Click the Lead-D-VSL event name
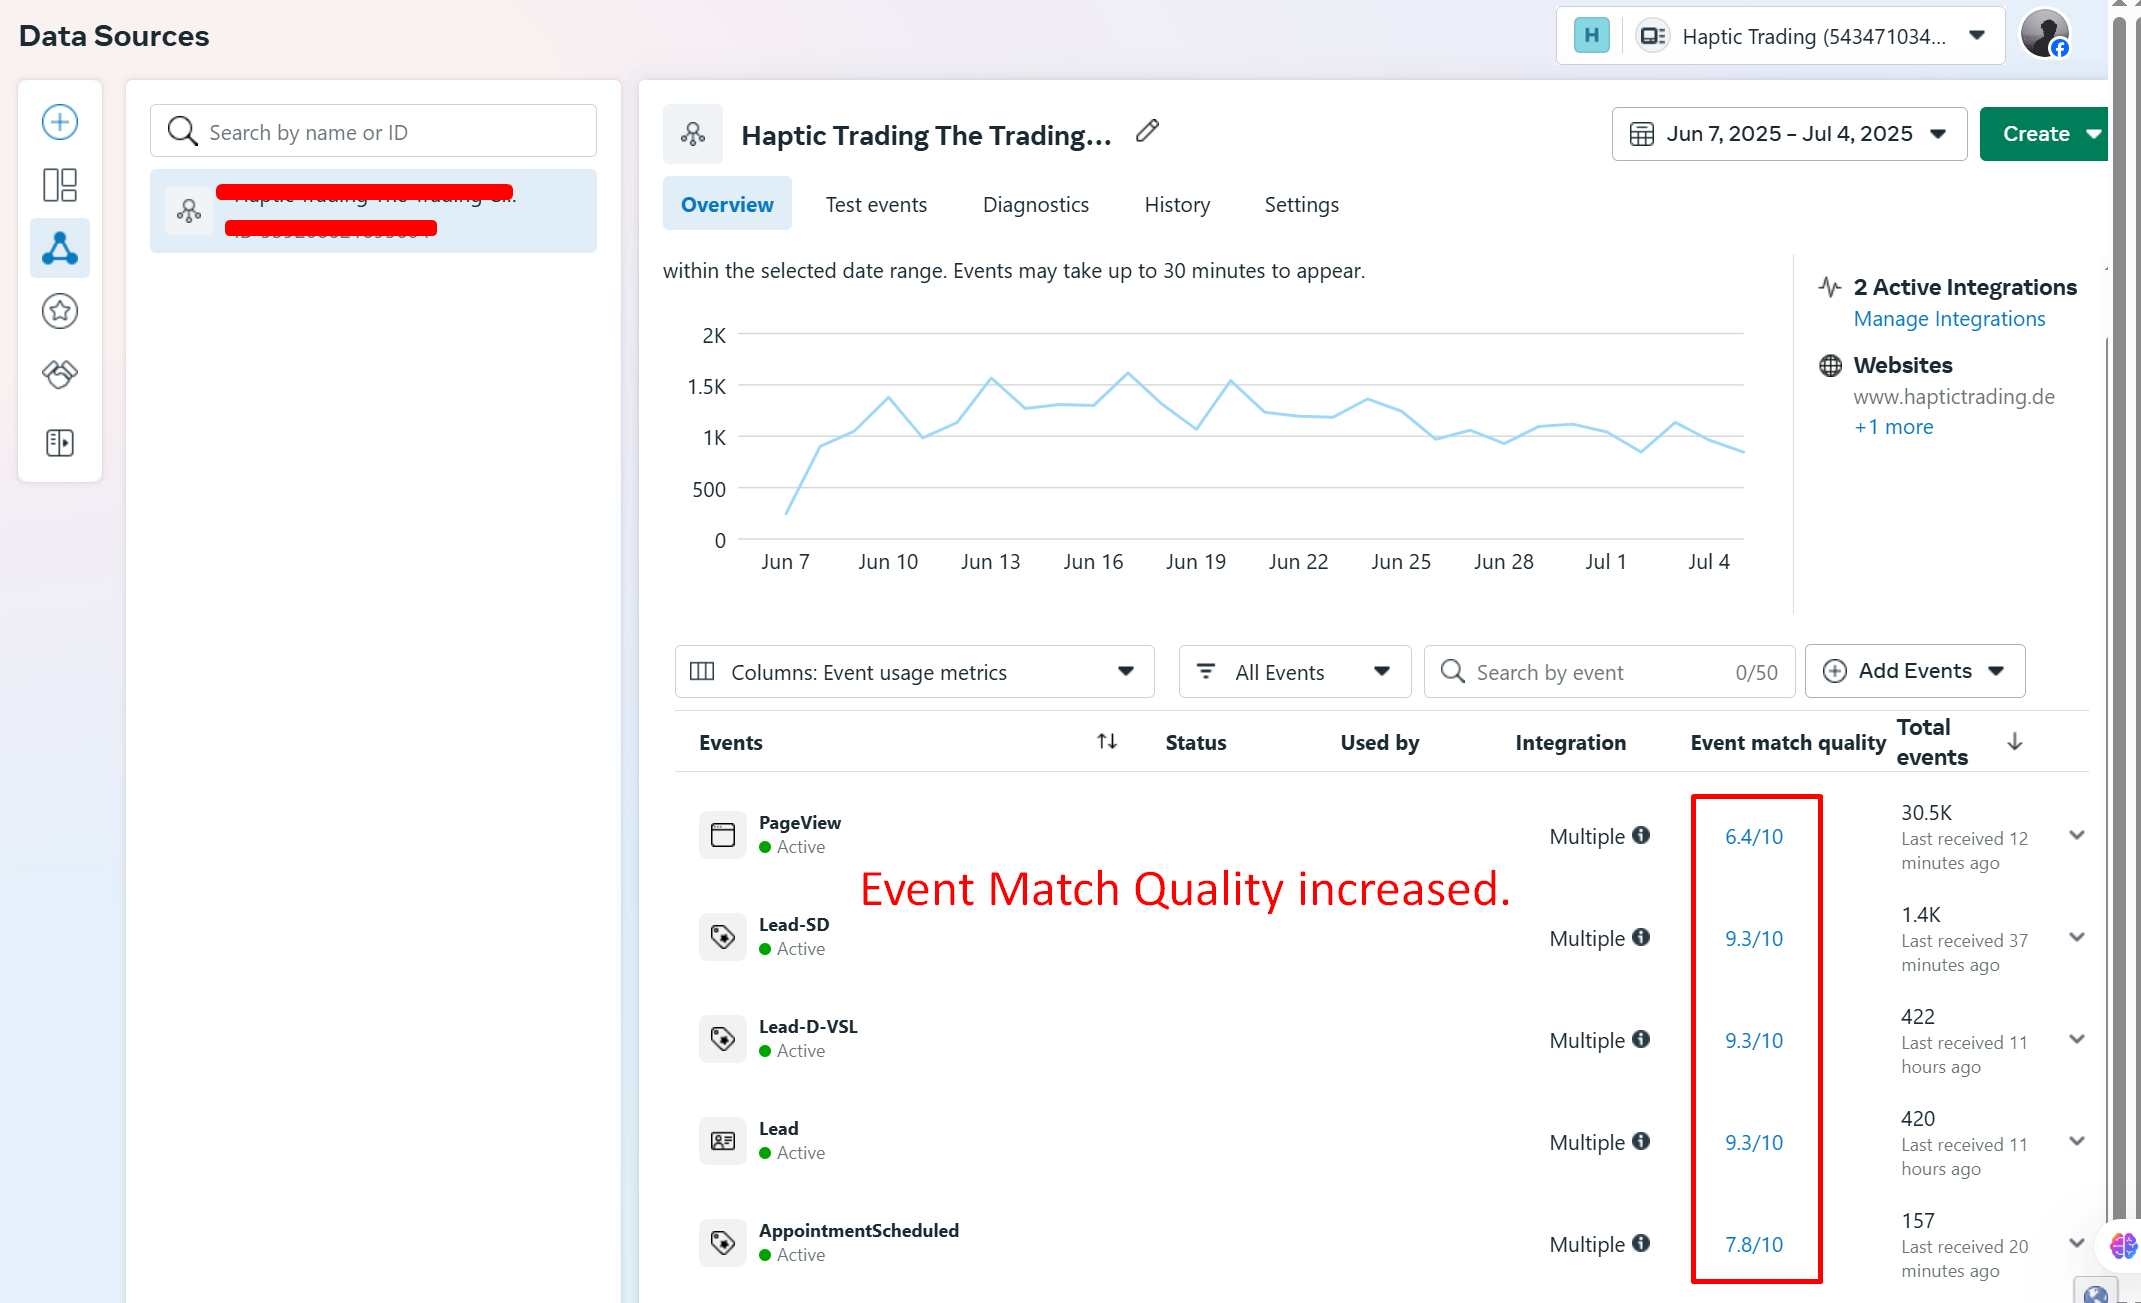2141x1303 pixels. pyautogui.click(x=808, y=1027)
